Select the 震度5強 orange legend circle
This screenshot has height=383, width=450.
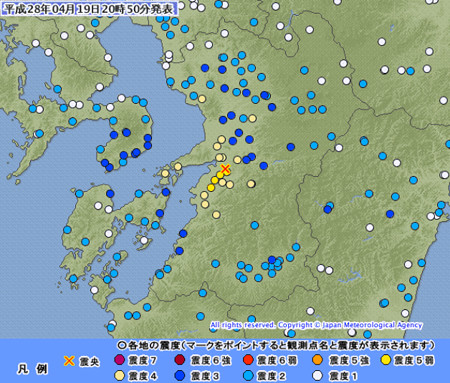318,360
